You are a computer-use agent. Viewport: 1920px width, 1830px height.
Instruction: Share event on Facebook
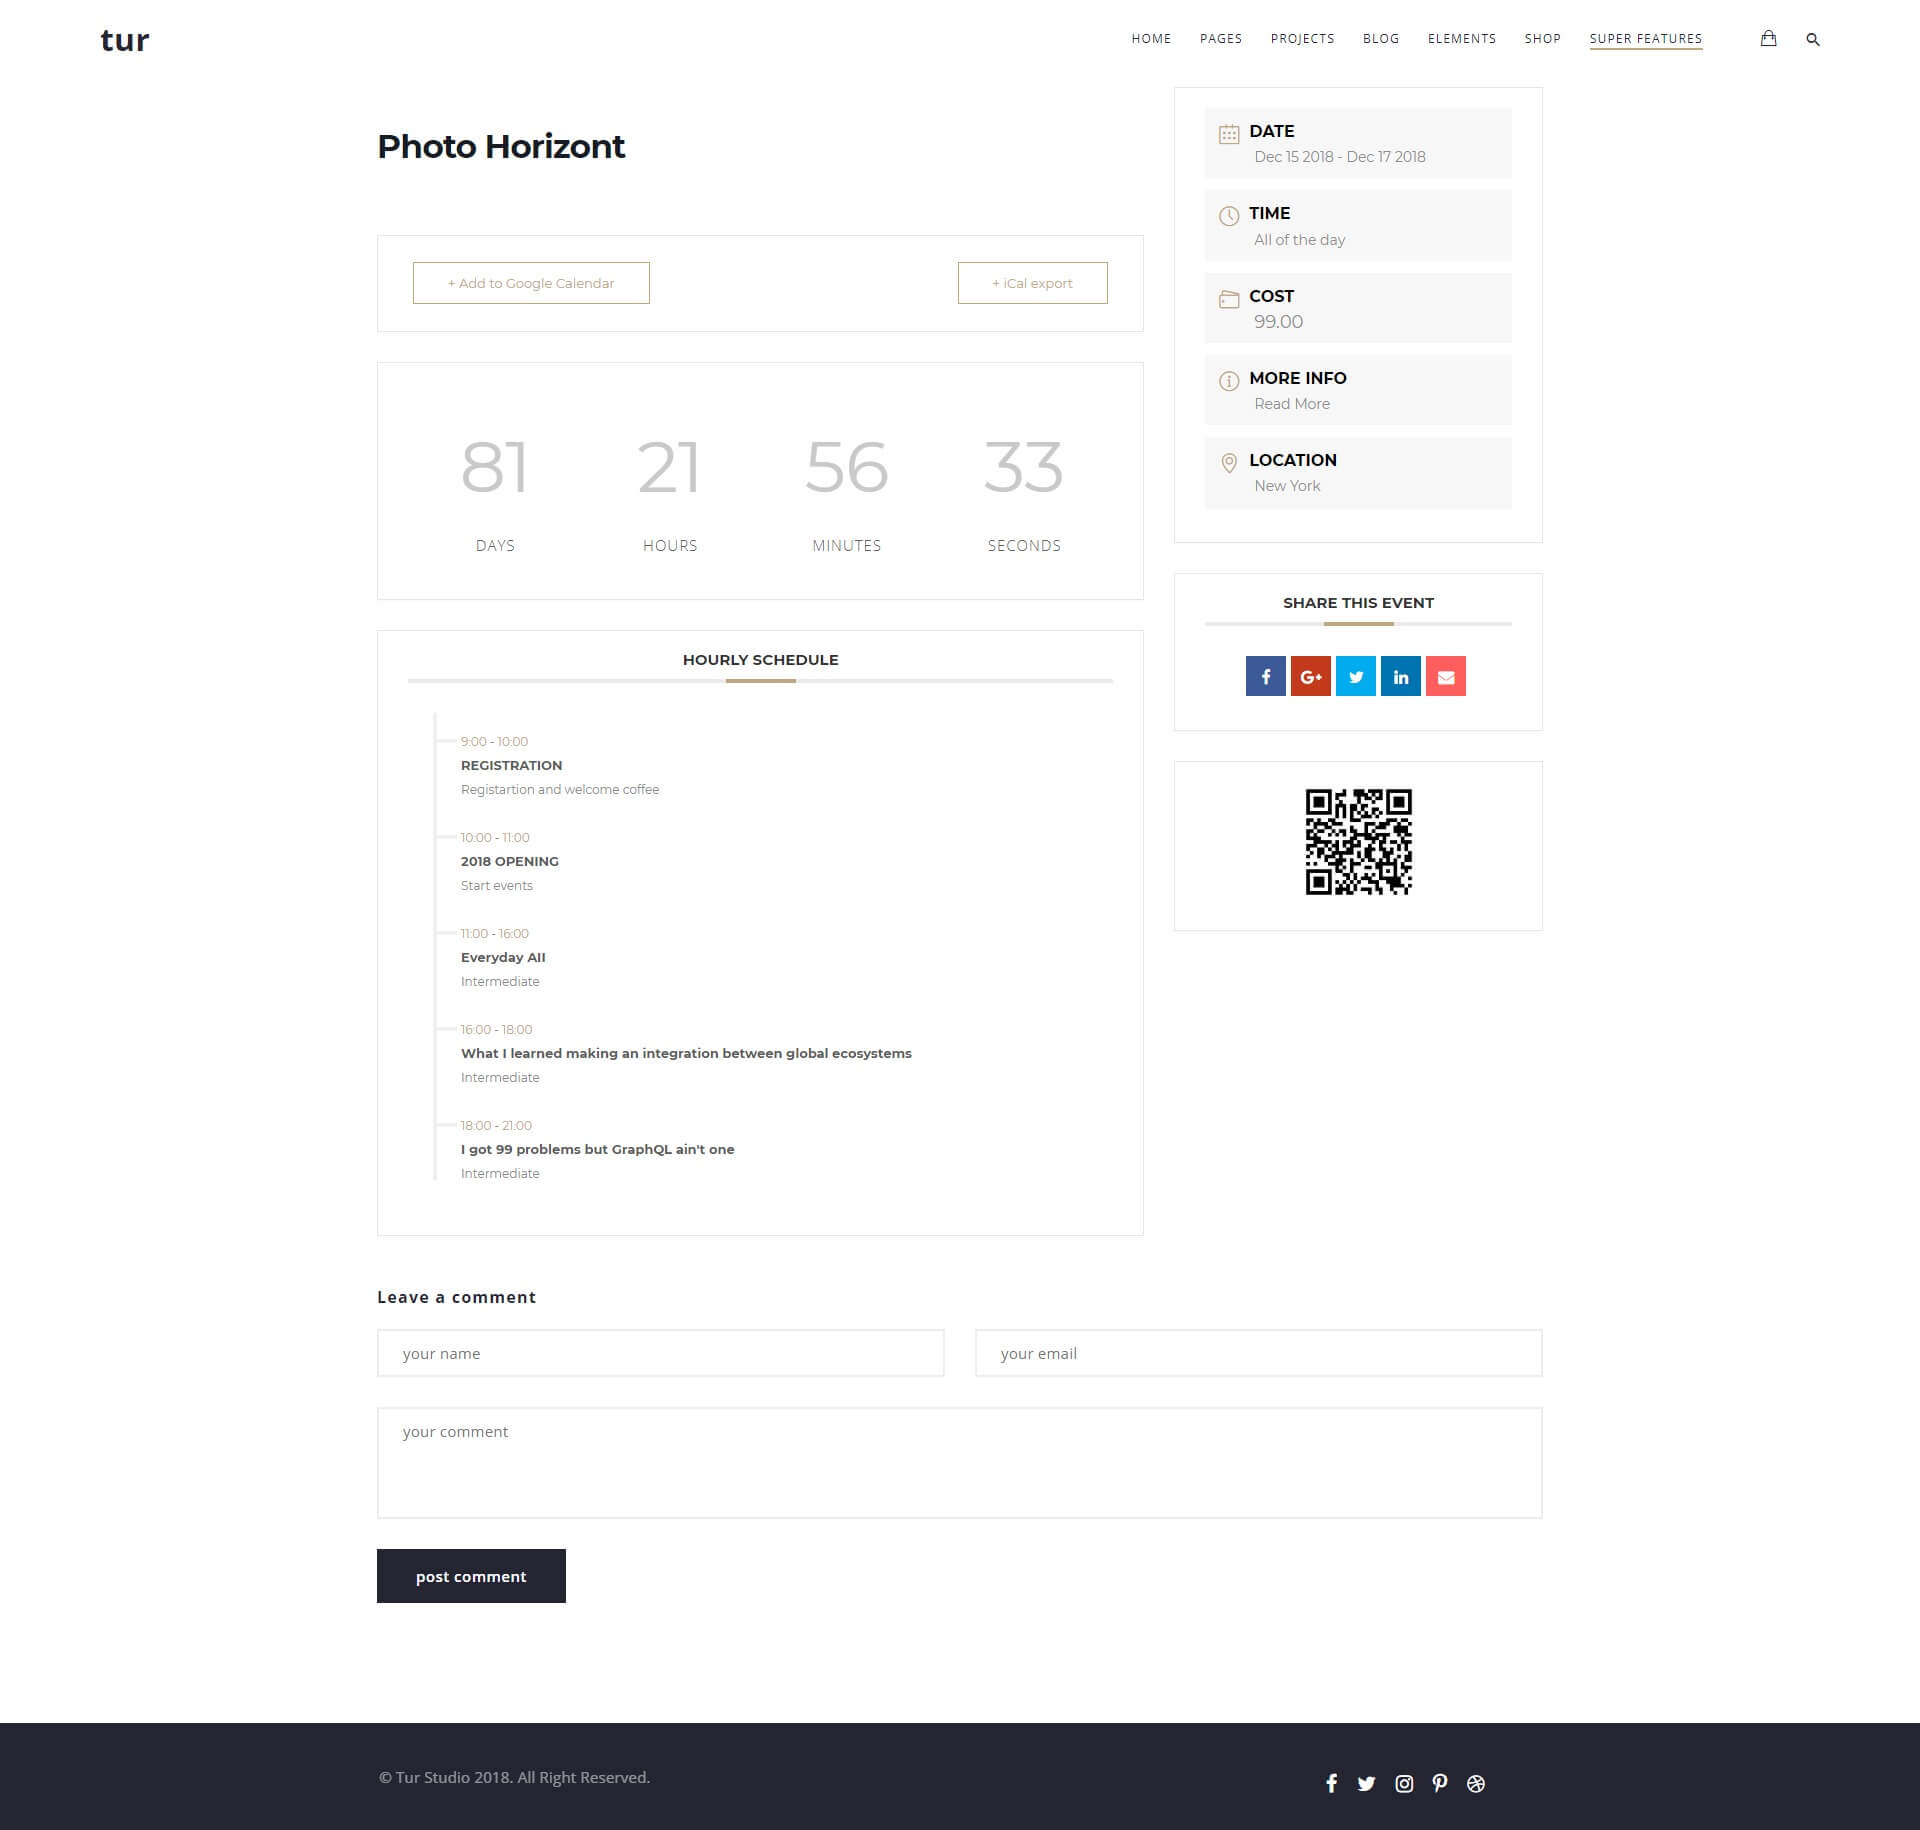coord(1265,676)
